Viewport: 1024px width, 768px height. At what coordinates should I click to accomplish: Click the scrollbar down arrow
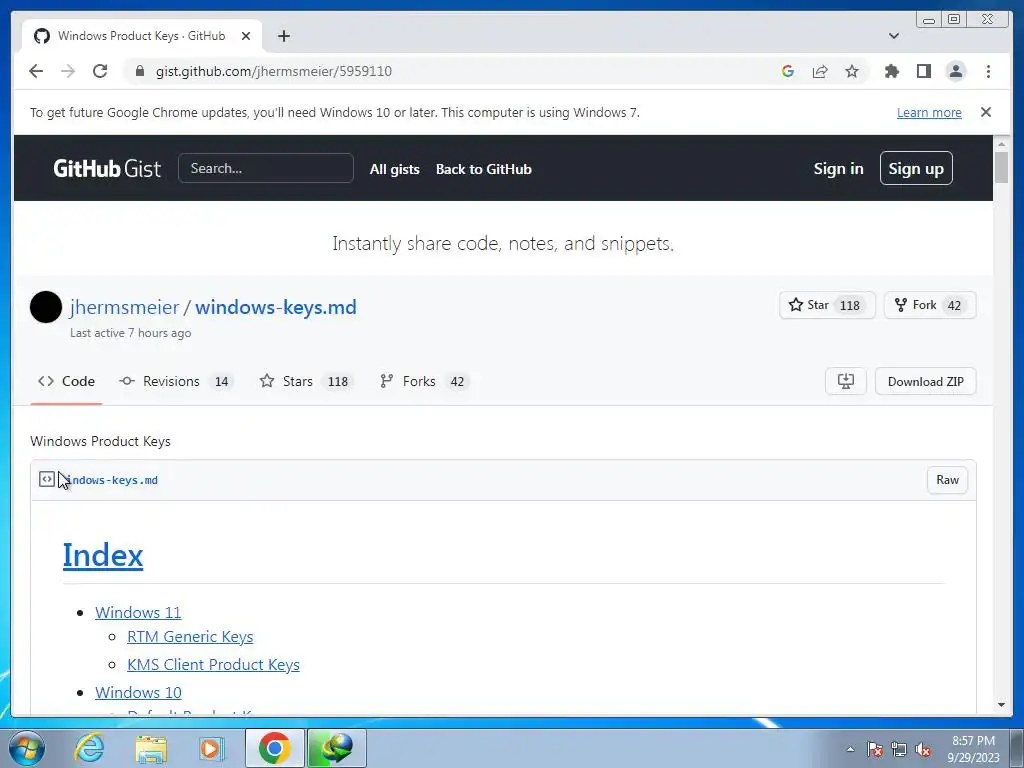1002,705
